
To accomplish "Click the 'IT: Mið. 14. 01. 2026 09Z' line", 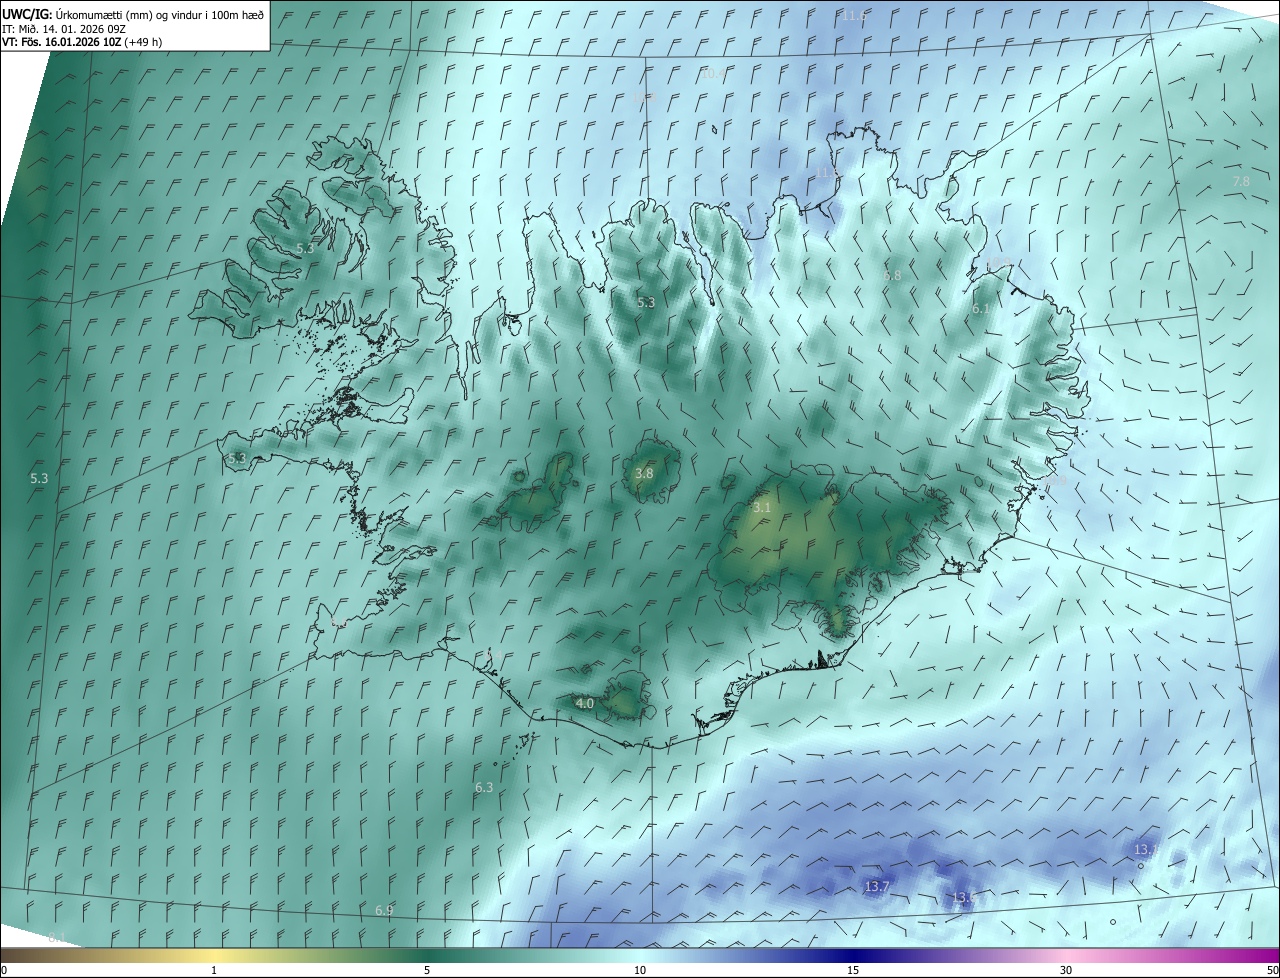I will click(x=63, y=29).
